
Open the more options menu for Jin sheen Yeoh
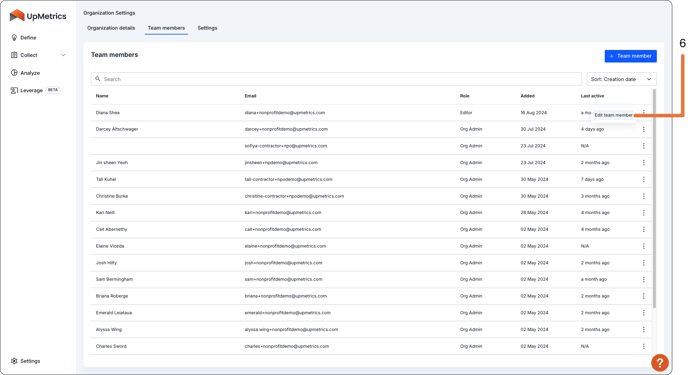coord(644,163)
